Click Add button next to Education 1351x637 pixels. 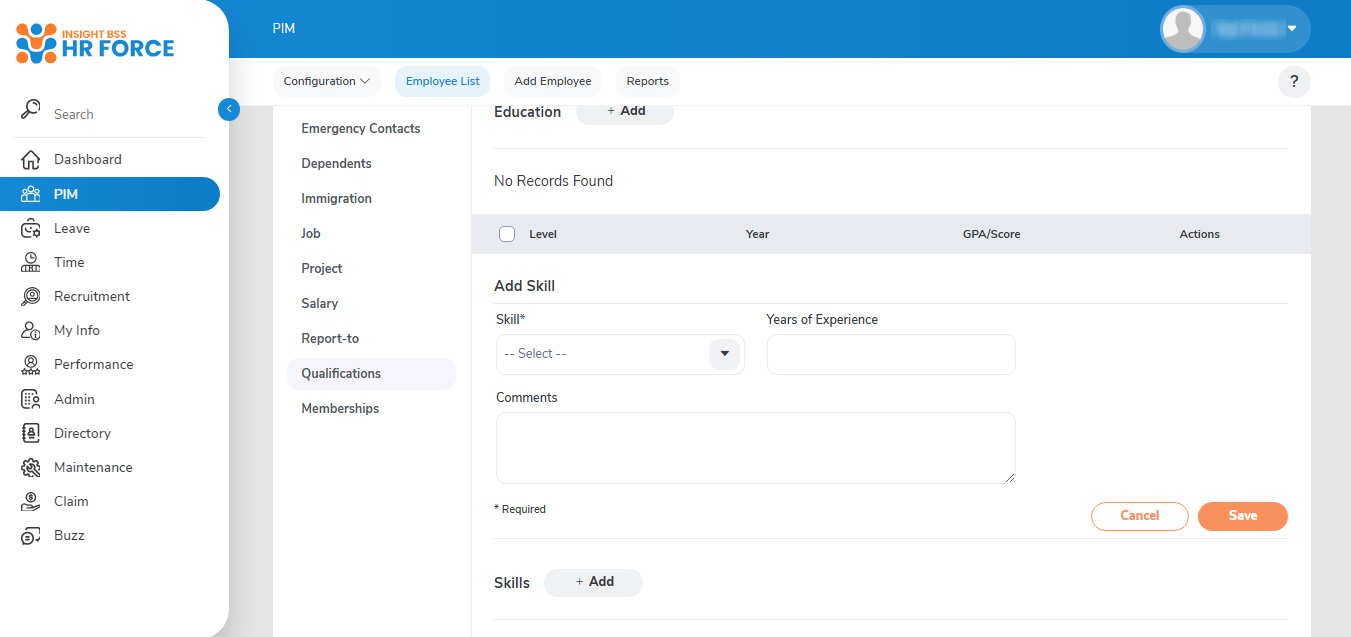(x=625, y=111)
